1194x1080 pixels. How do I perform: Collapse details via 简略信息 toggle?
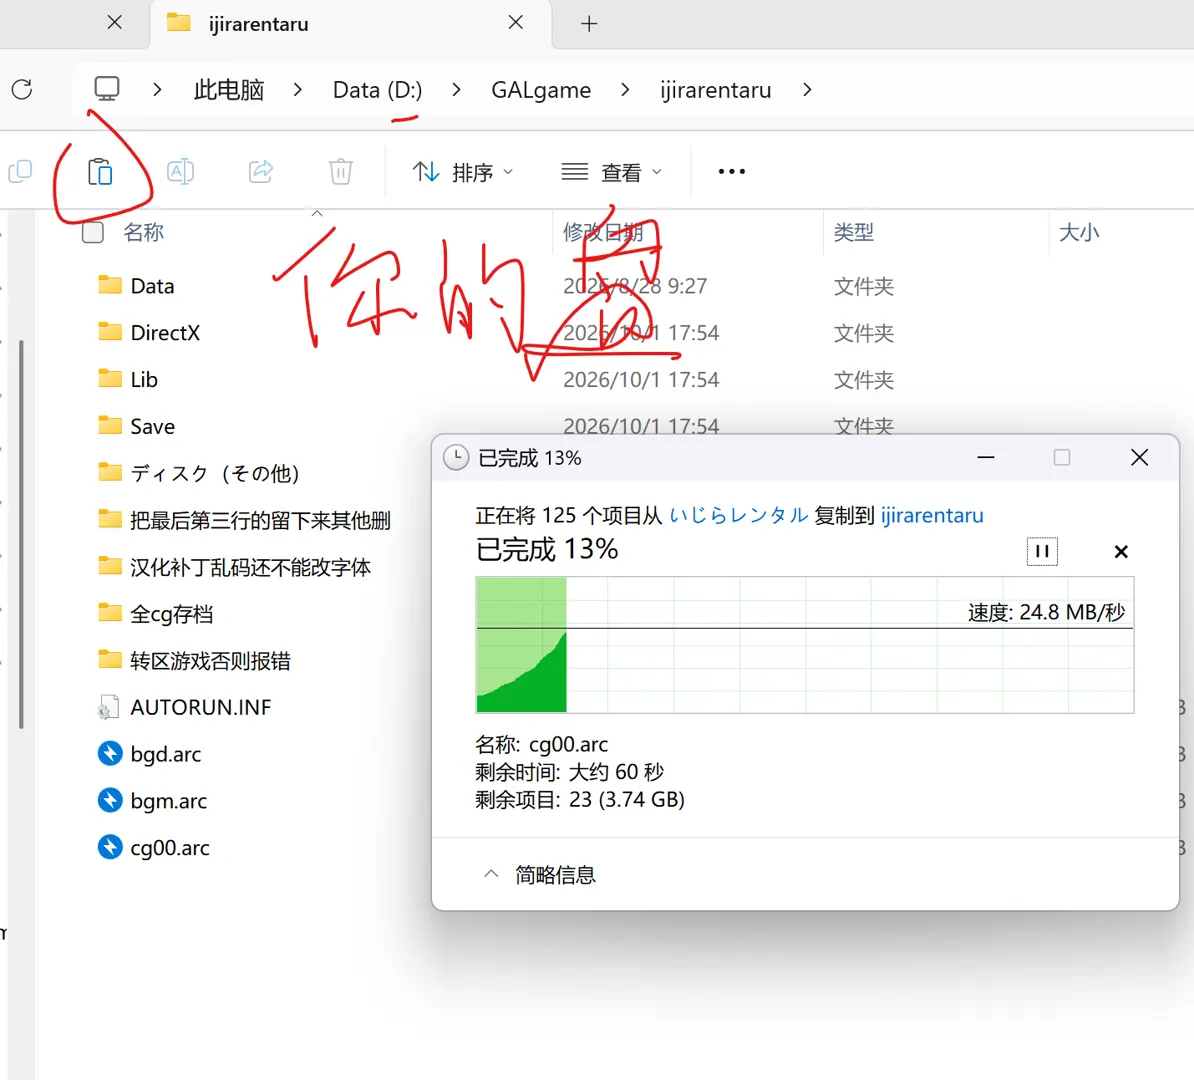tap(540, 875)
